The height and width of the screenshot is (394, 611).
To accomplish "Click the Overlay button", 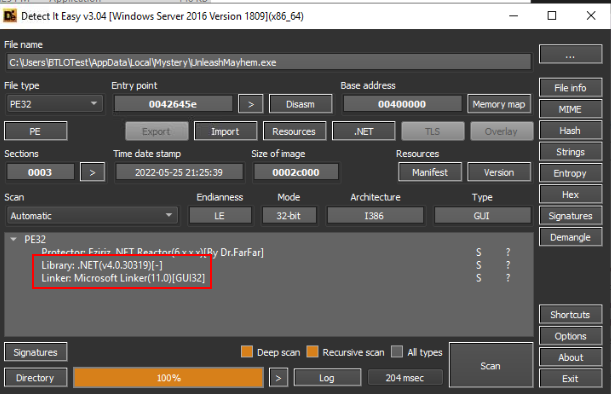I will point(502,131).
